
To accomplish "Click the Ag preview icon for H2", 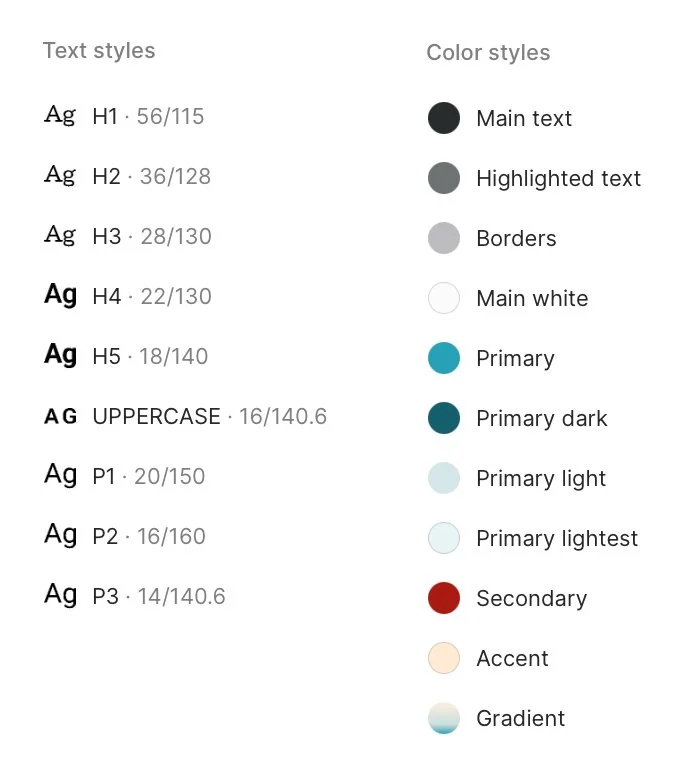I will point(60,176).
